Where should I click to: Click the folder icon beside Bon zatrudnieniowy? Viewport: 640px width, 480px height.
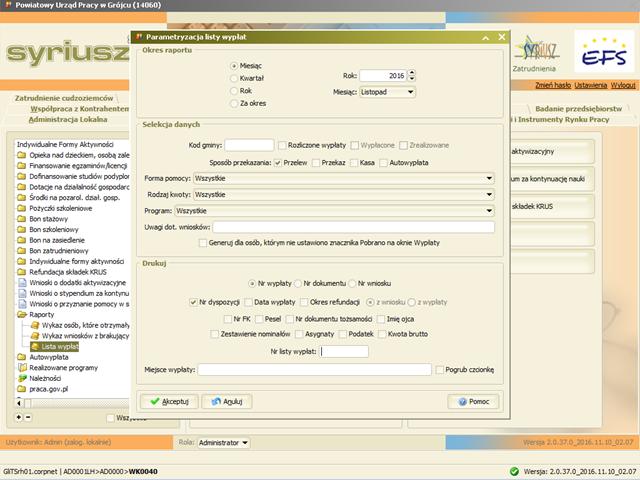click(22, 251)
